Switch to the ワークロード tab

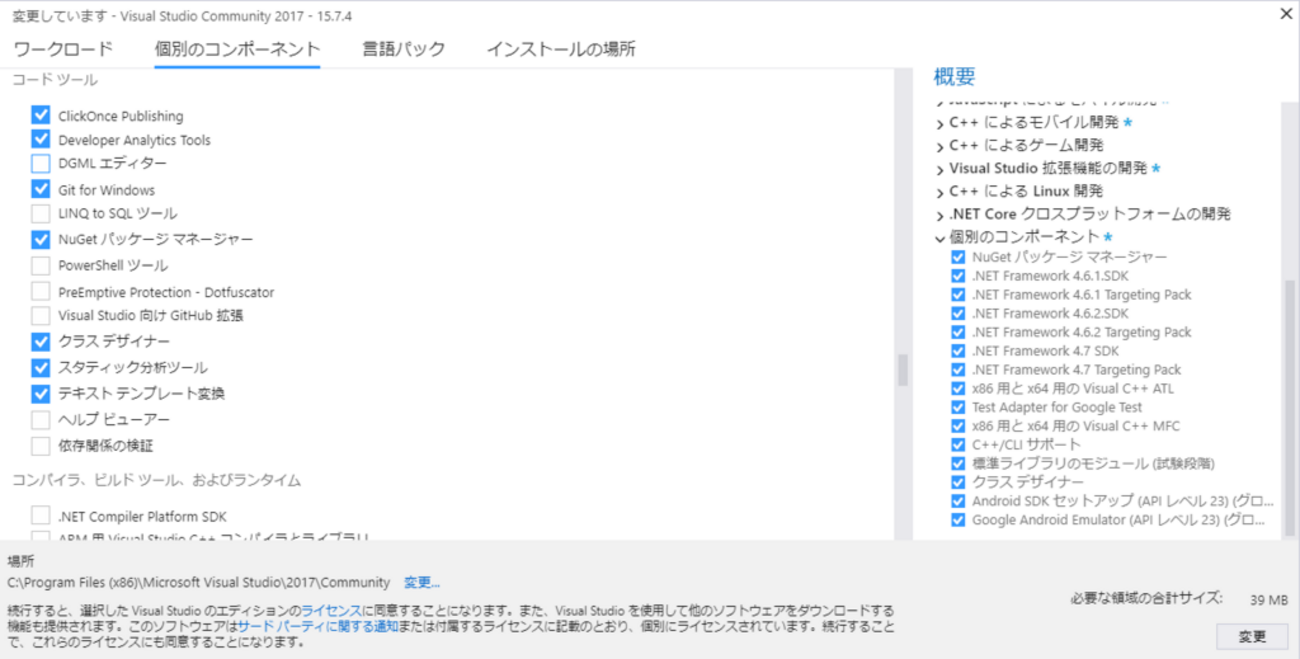pyautogui.click(x=63, y=49)
